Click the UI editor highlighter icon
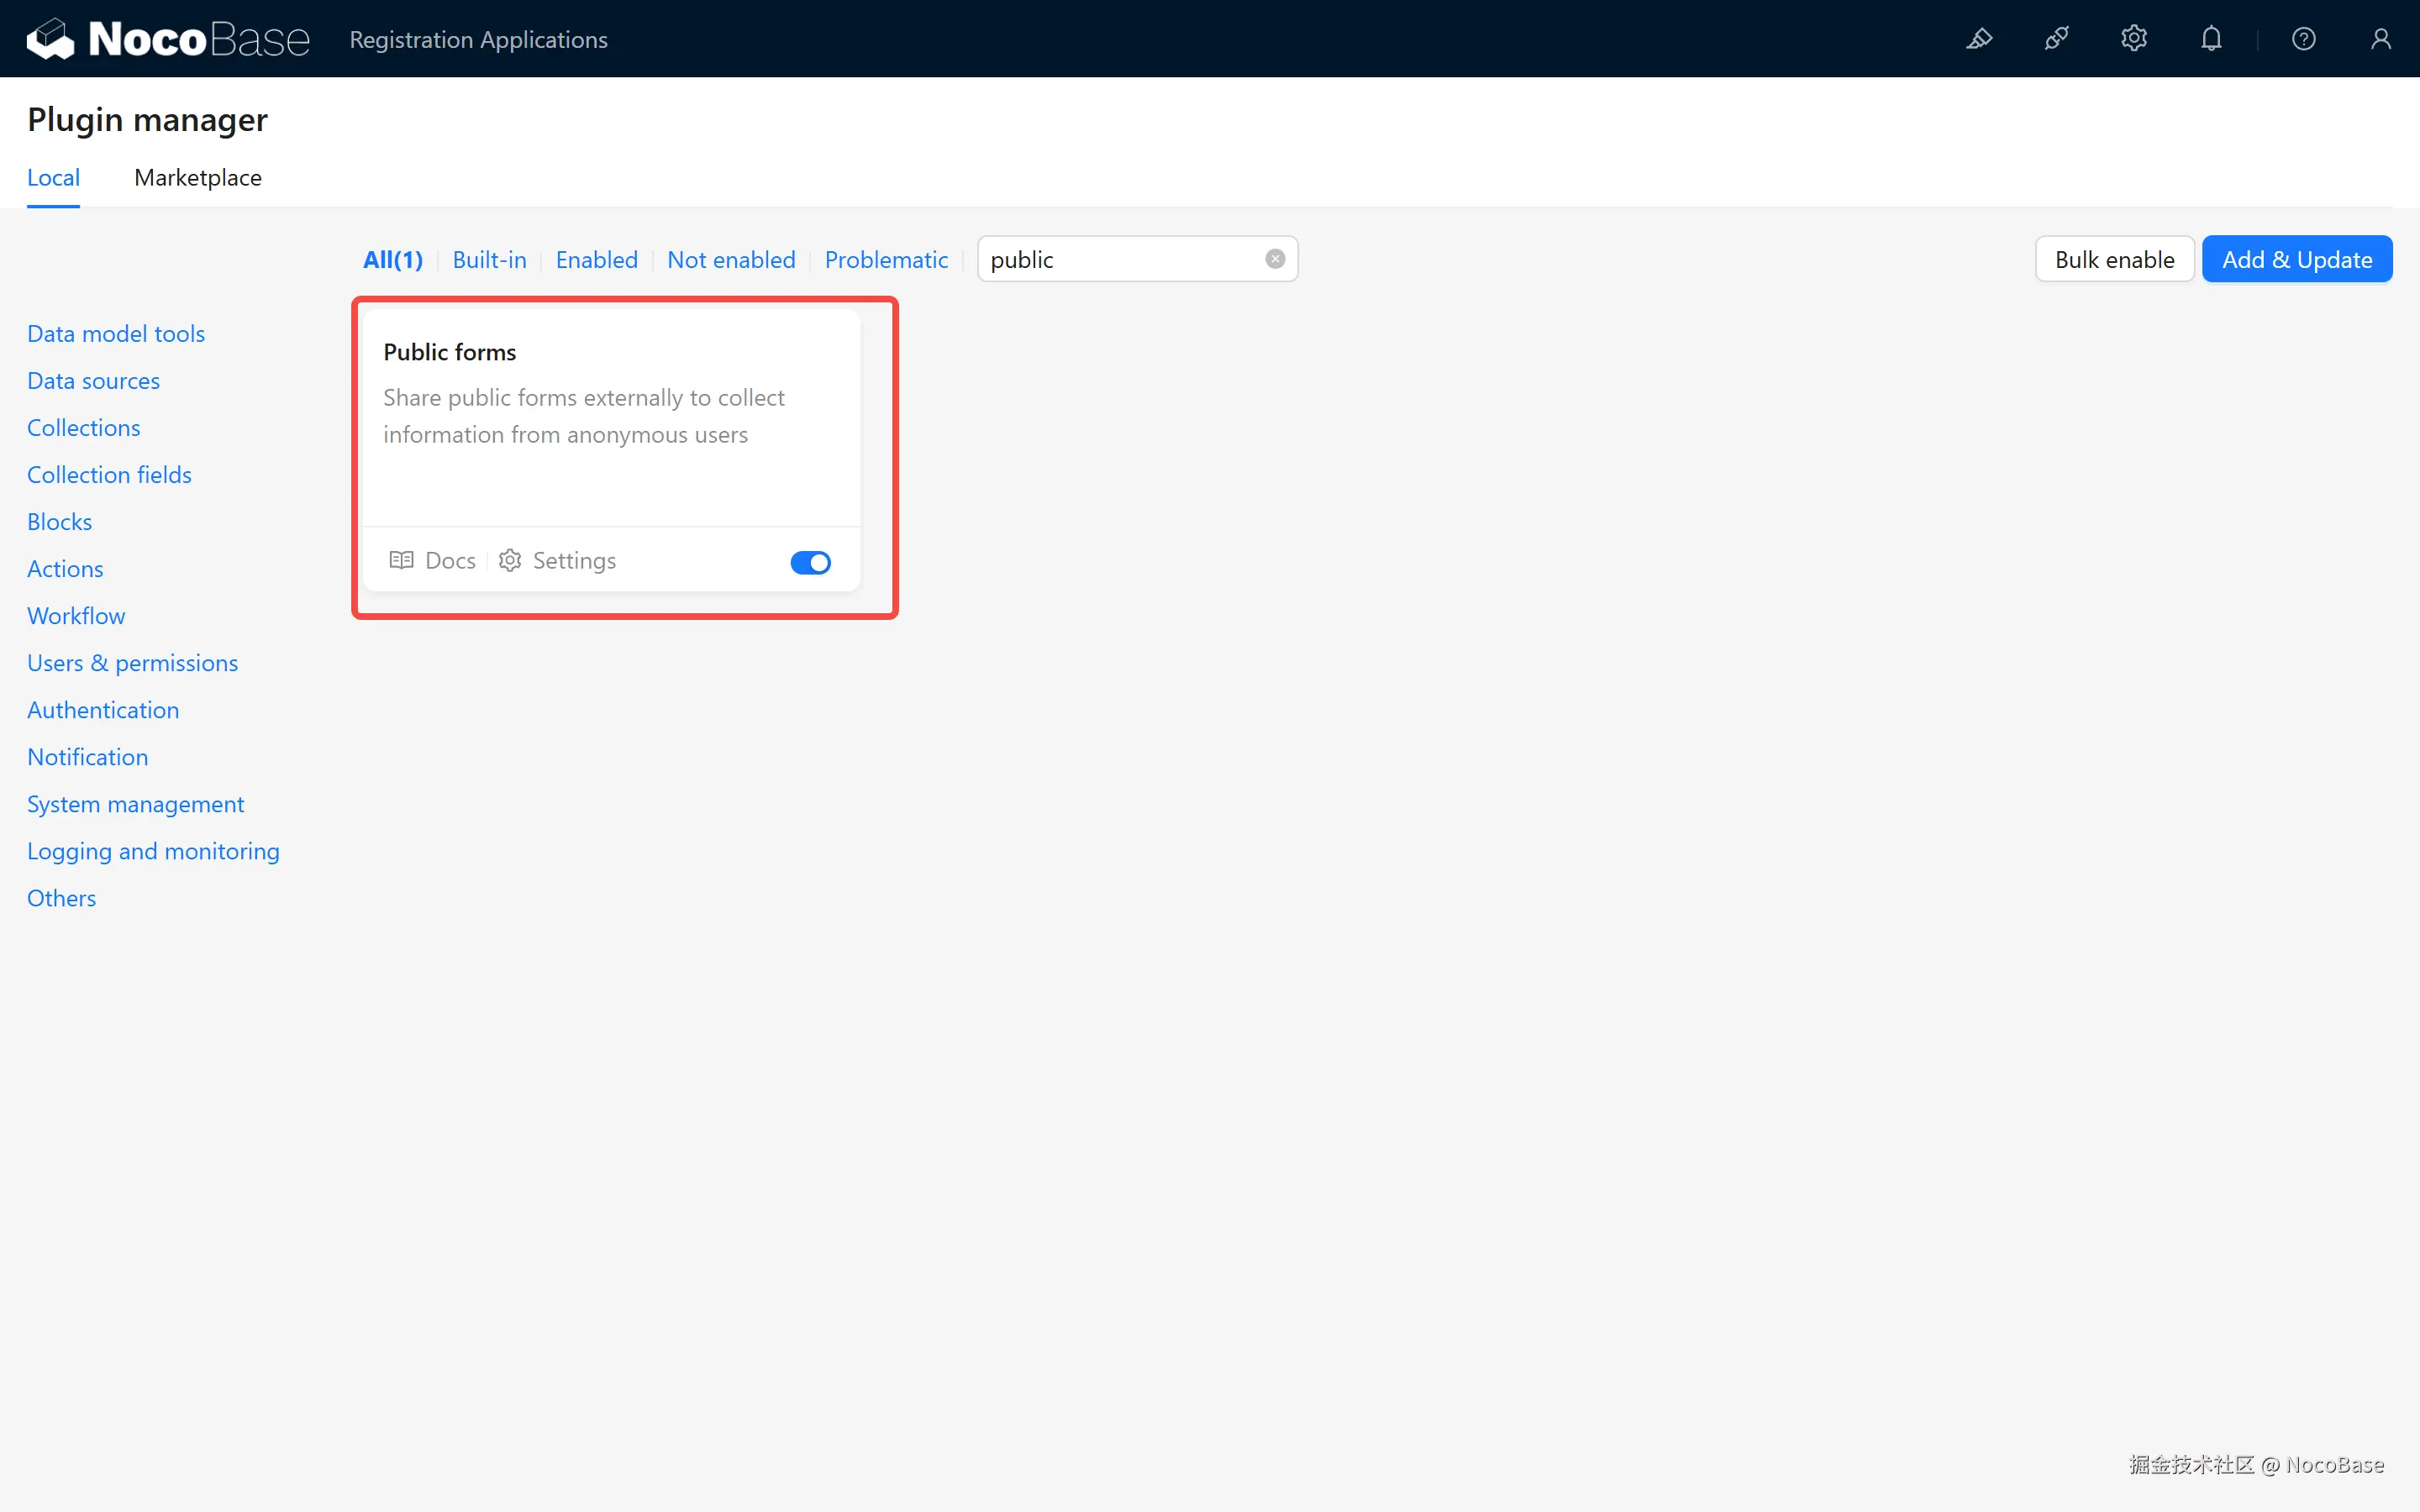 click(x=1979, y=39)
